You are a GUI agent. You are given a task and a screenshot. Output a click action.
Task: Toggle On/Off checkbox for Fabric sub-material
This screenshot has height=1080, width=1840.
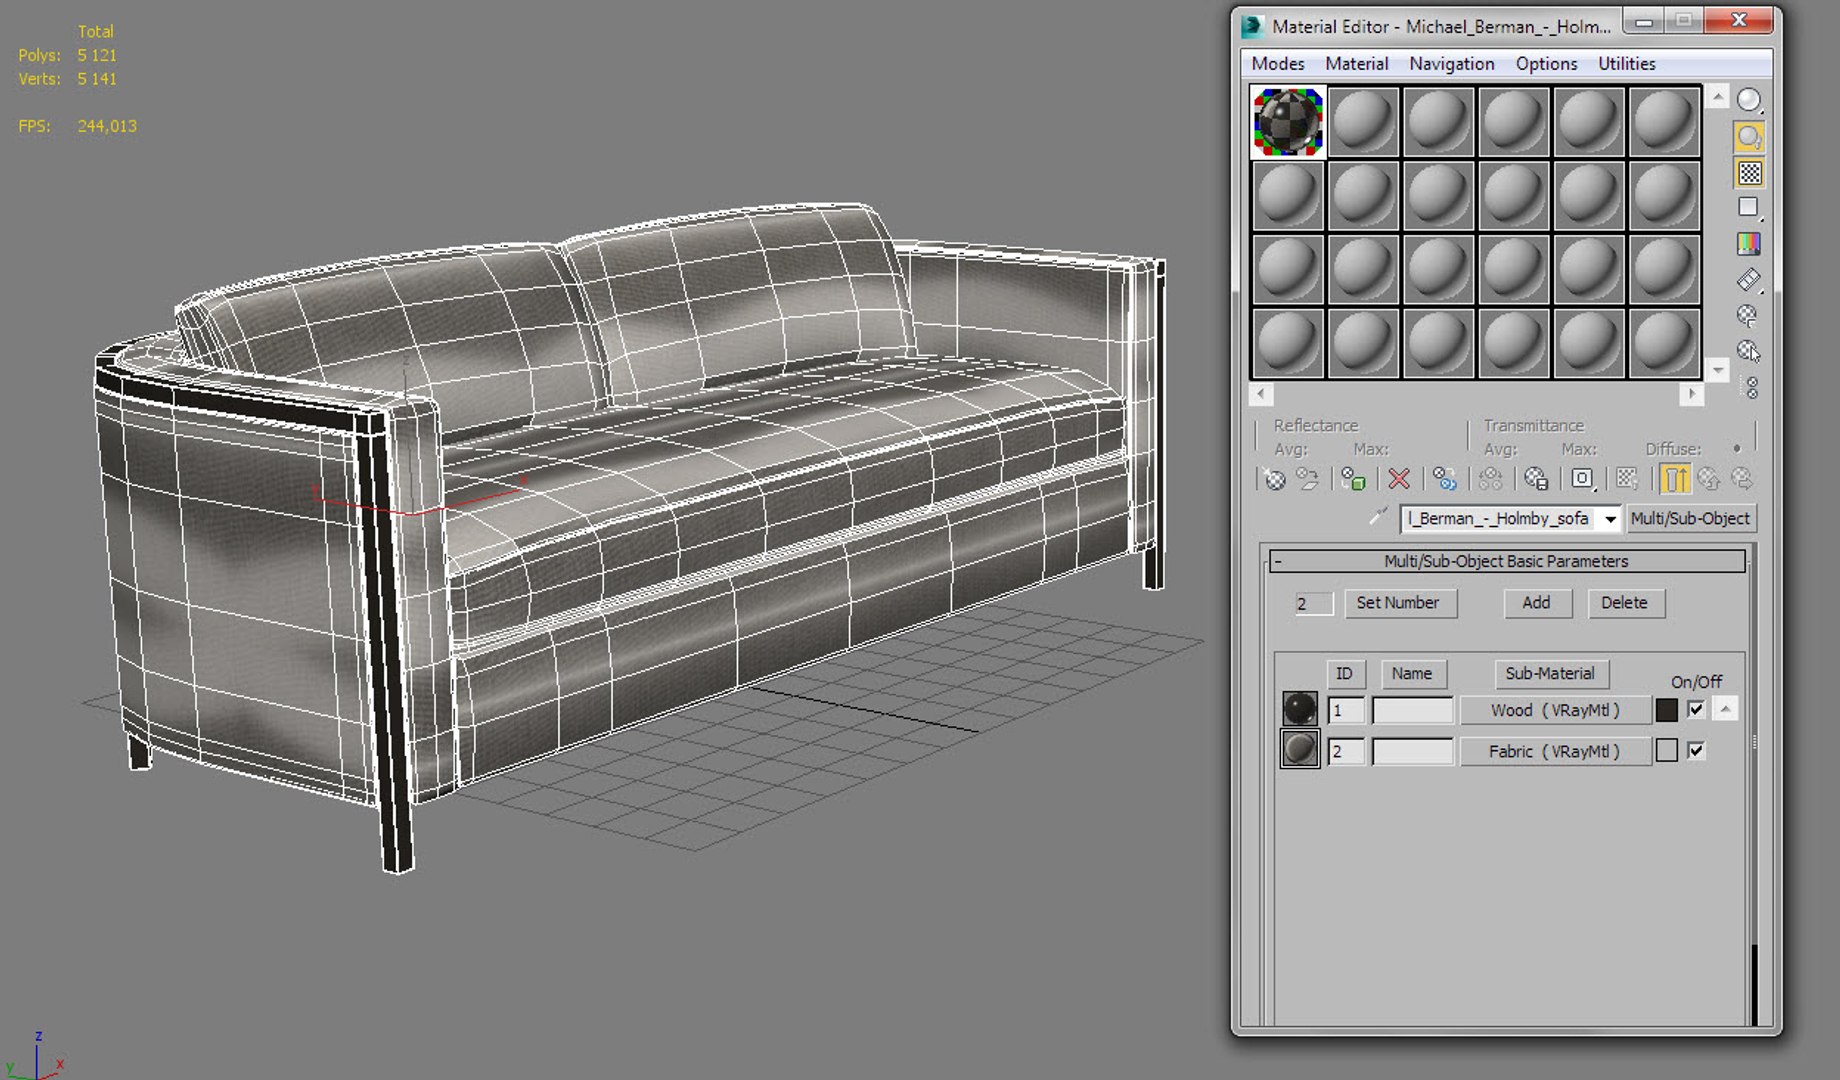pyautogui.click(x=1696, y=750)
